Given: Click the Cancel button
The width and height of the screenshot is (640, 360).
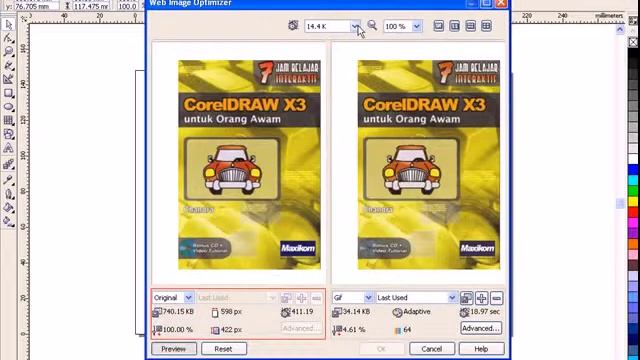Looking at the screenshot, I should tap(432, 349).
